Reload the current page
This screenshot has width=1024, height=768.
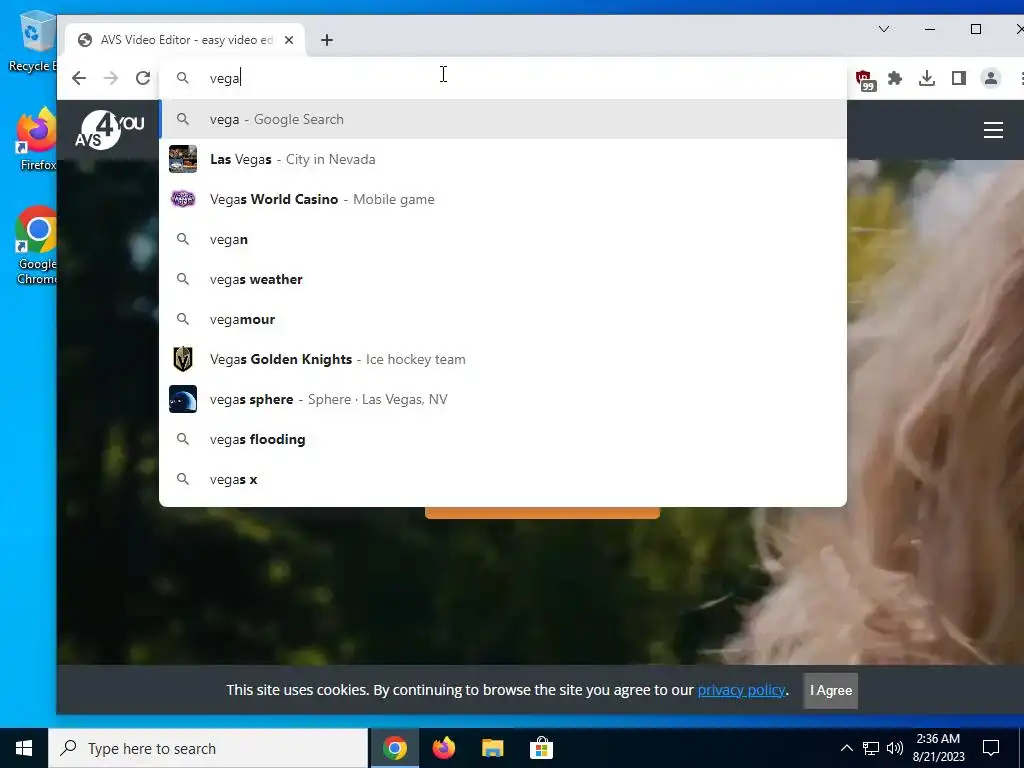143,78
